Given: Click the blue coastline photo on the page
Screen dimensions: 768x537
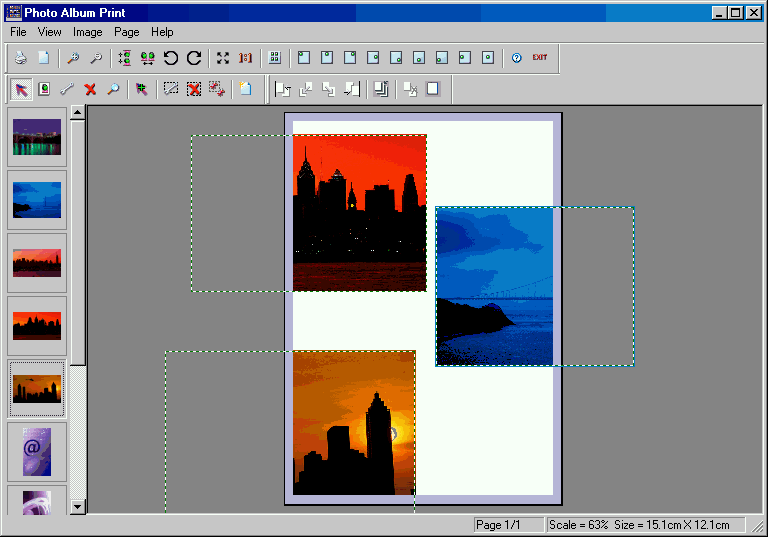Looking at the screenshot, I should click(x=494, y=286).
